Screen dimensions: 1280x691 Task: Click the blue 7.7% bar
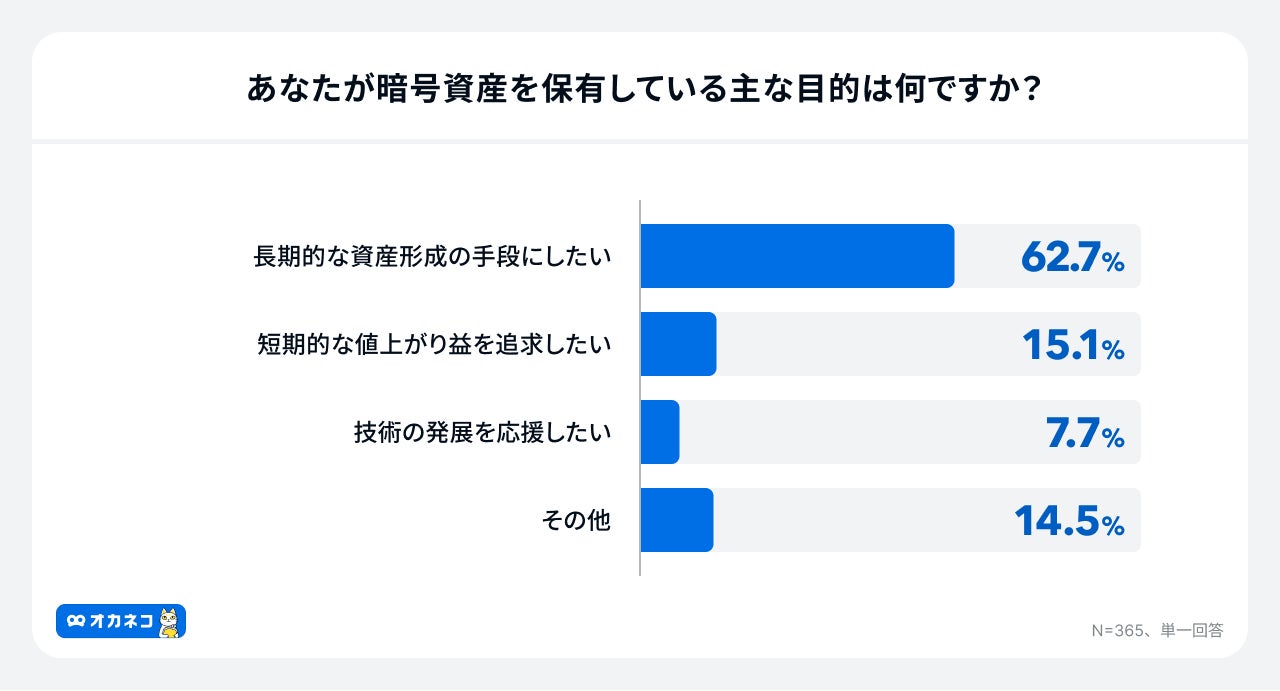659,432
